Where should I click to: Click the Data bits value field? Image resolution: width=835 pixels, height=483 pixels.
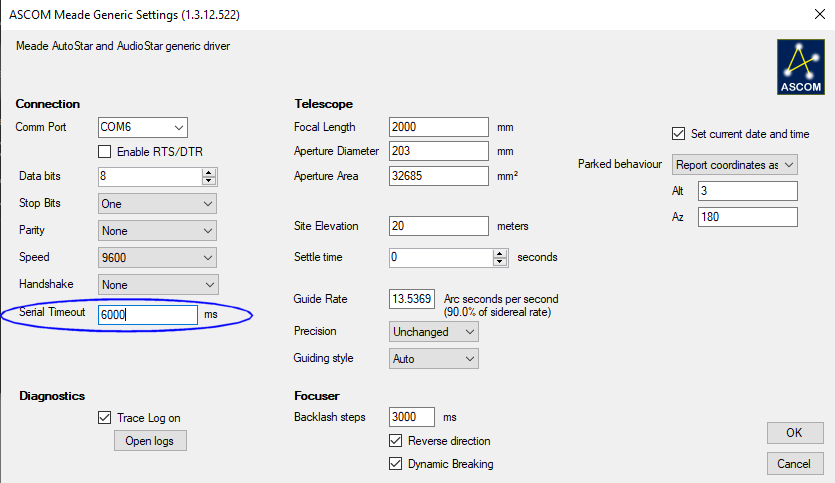tap(150, 177)
